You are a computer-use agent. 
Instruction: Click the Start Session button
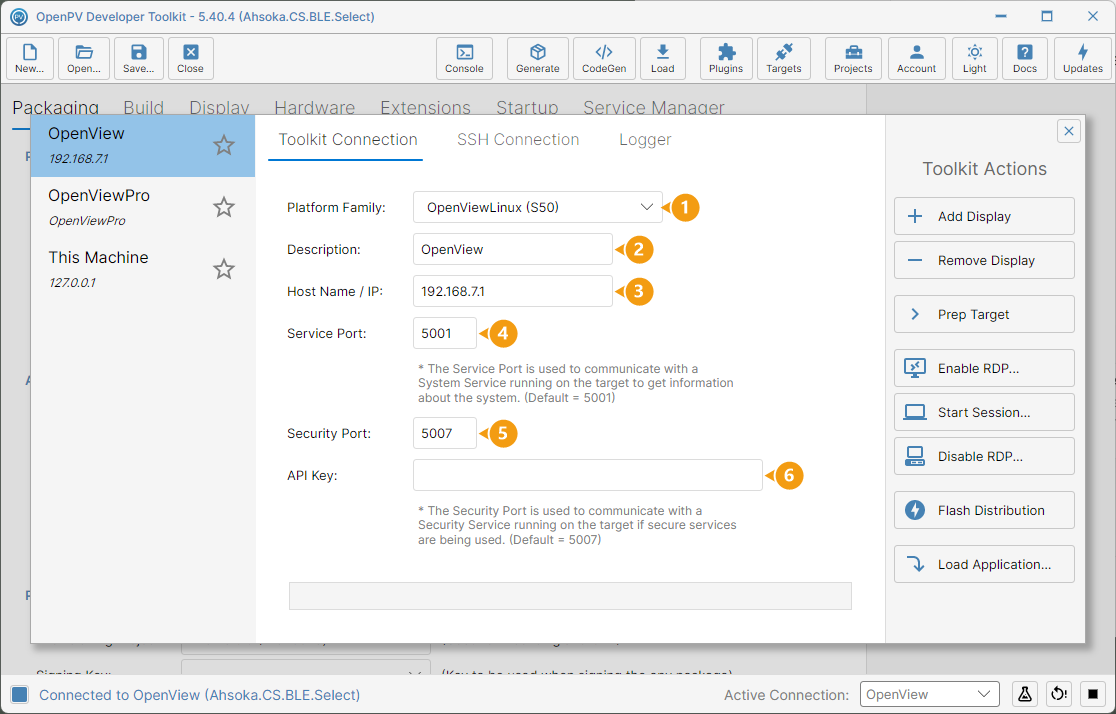tap(984, 412)
